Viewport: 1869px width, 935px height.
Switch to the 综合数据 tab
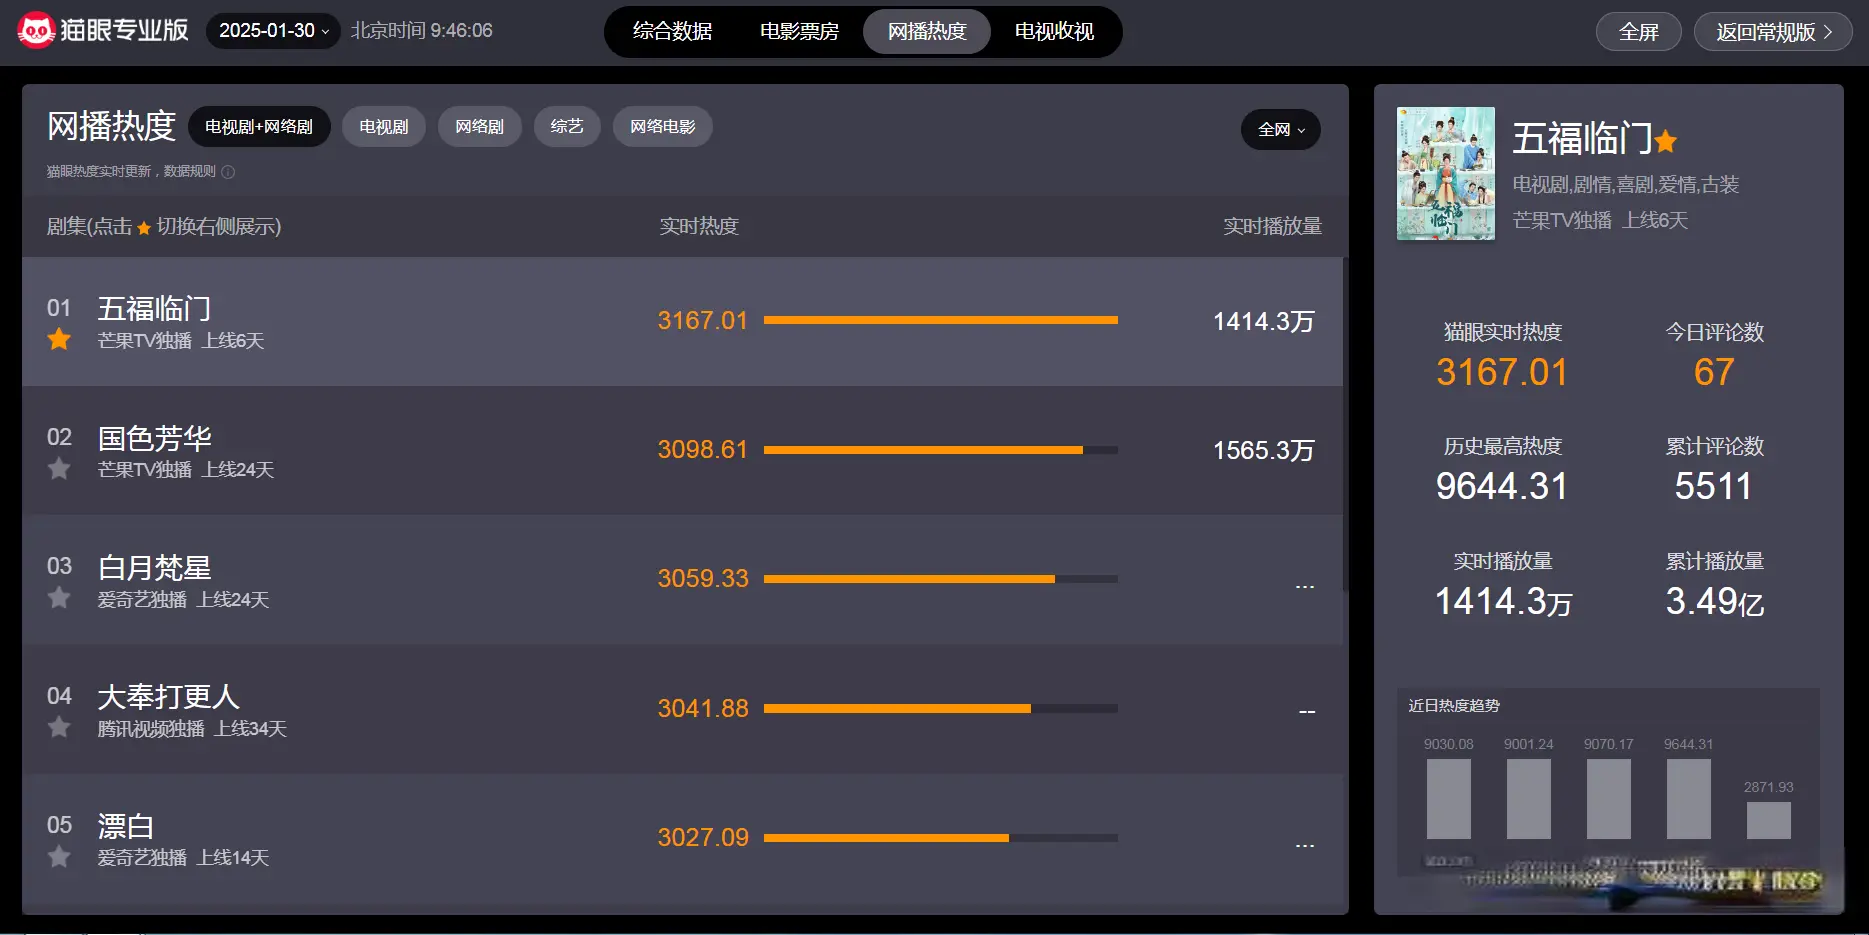(x=672, y=31)
